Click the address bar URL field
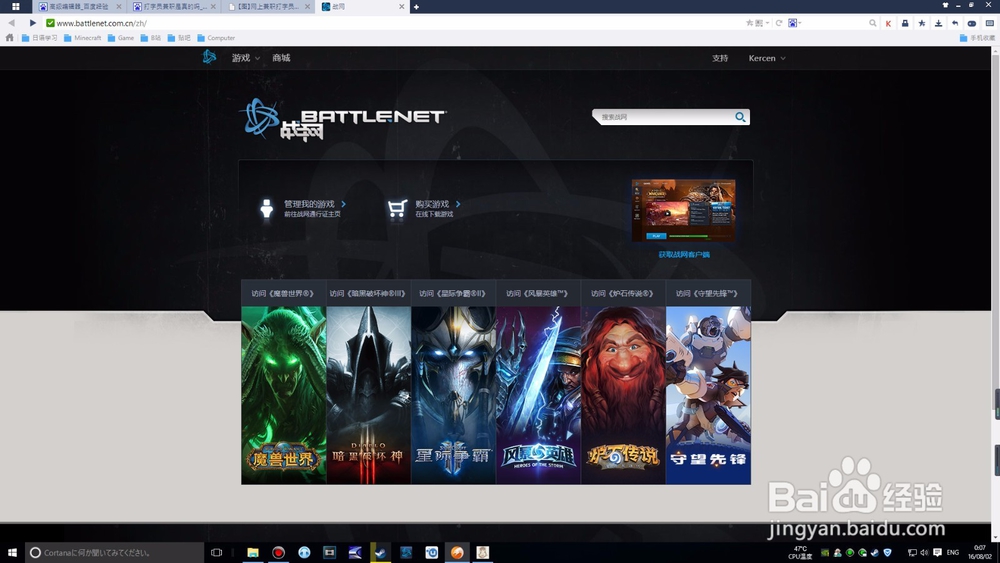The width and height of the screenshot is (1000, 563). [x=395, y=23]
